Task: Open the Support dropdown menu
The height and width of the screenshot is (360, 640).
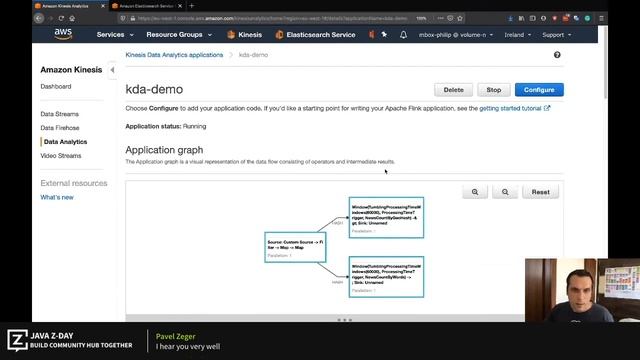Action: (556, 35)
